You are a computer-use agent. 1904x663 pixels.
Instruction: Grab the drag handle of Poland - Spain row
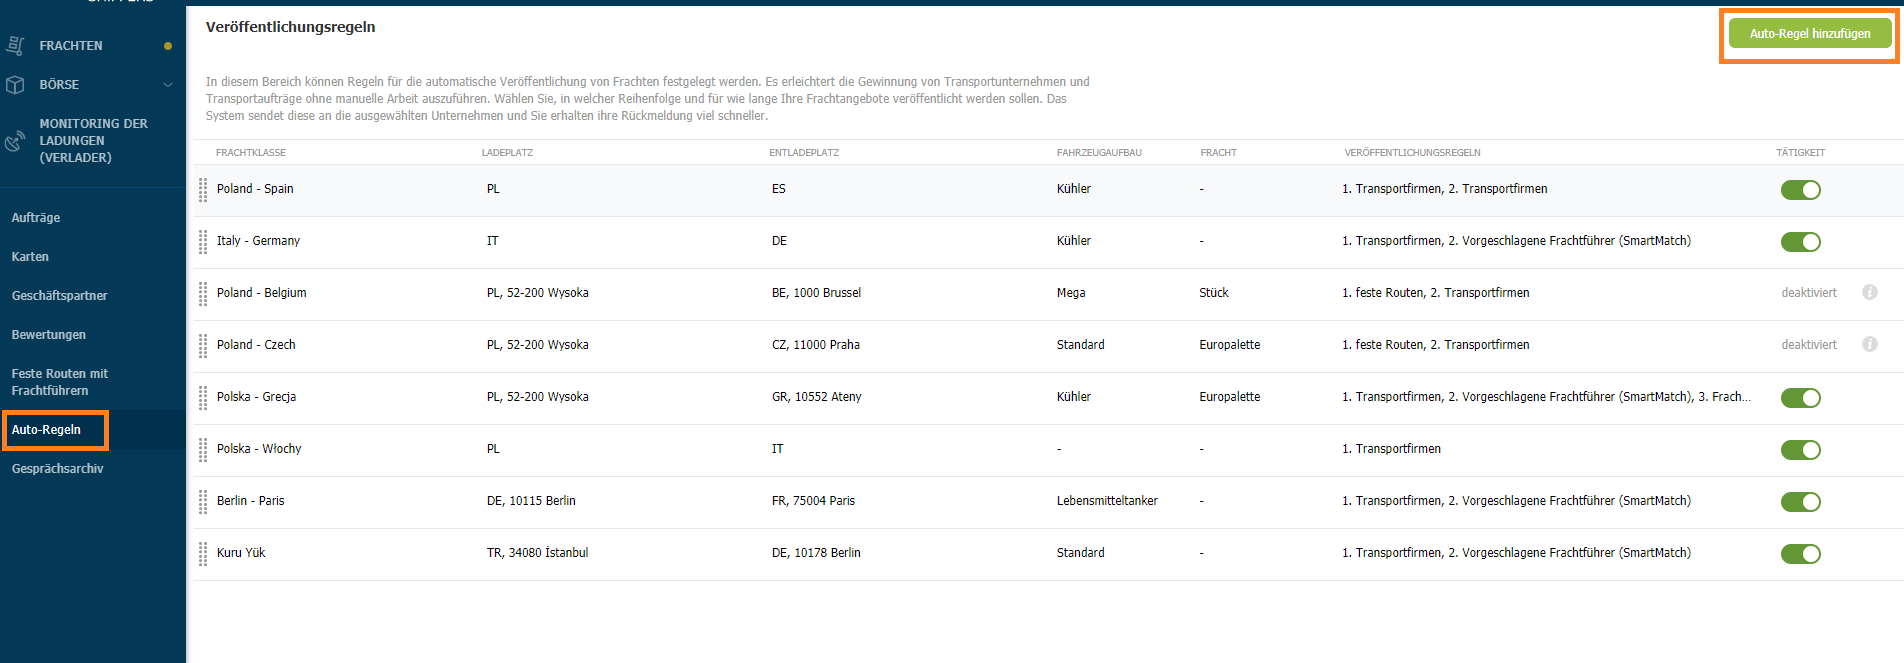coord(203,190)
